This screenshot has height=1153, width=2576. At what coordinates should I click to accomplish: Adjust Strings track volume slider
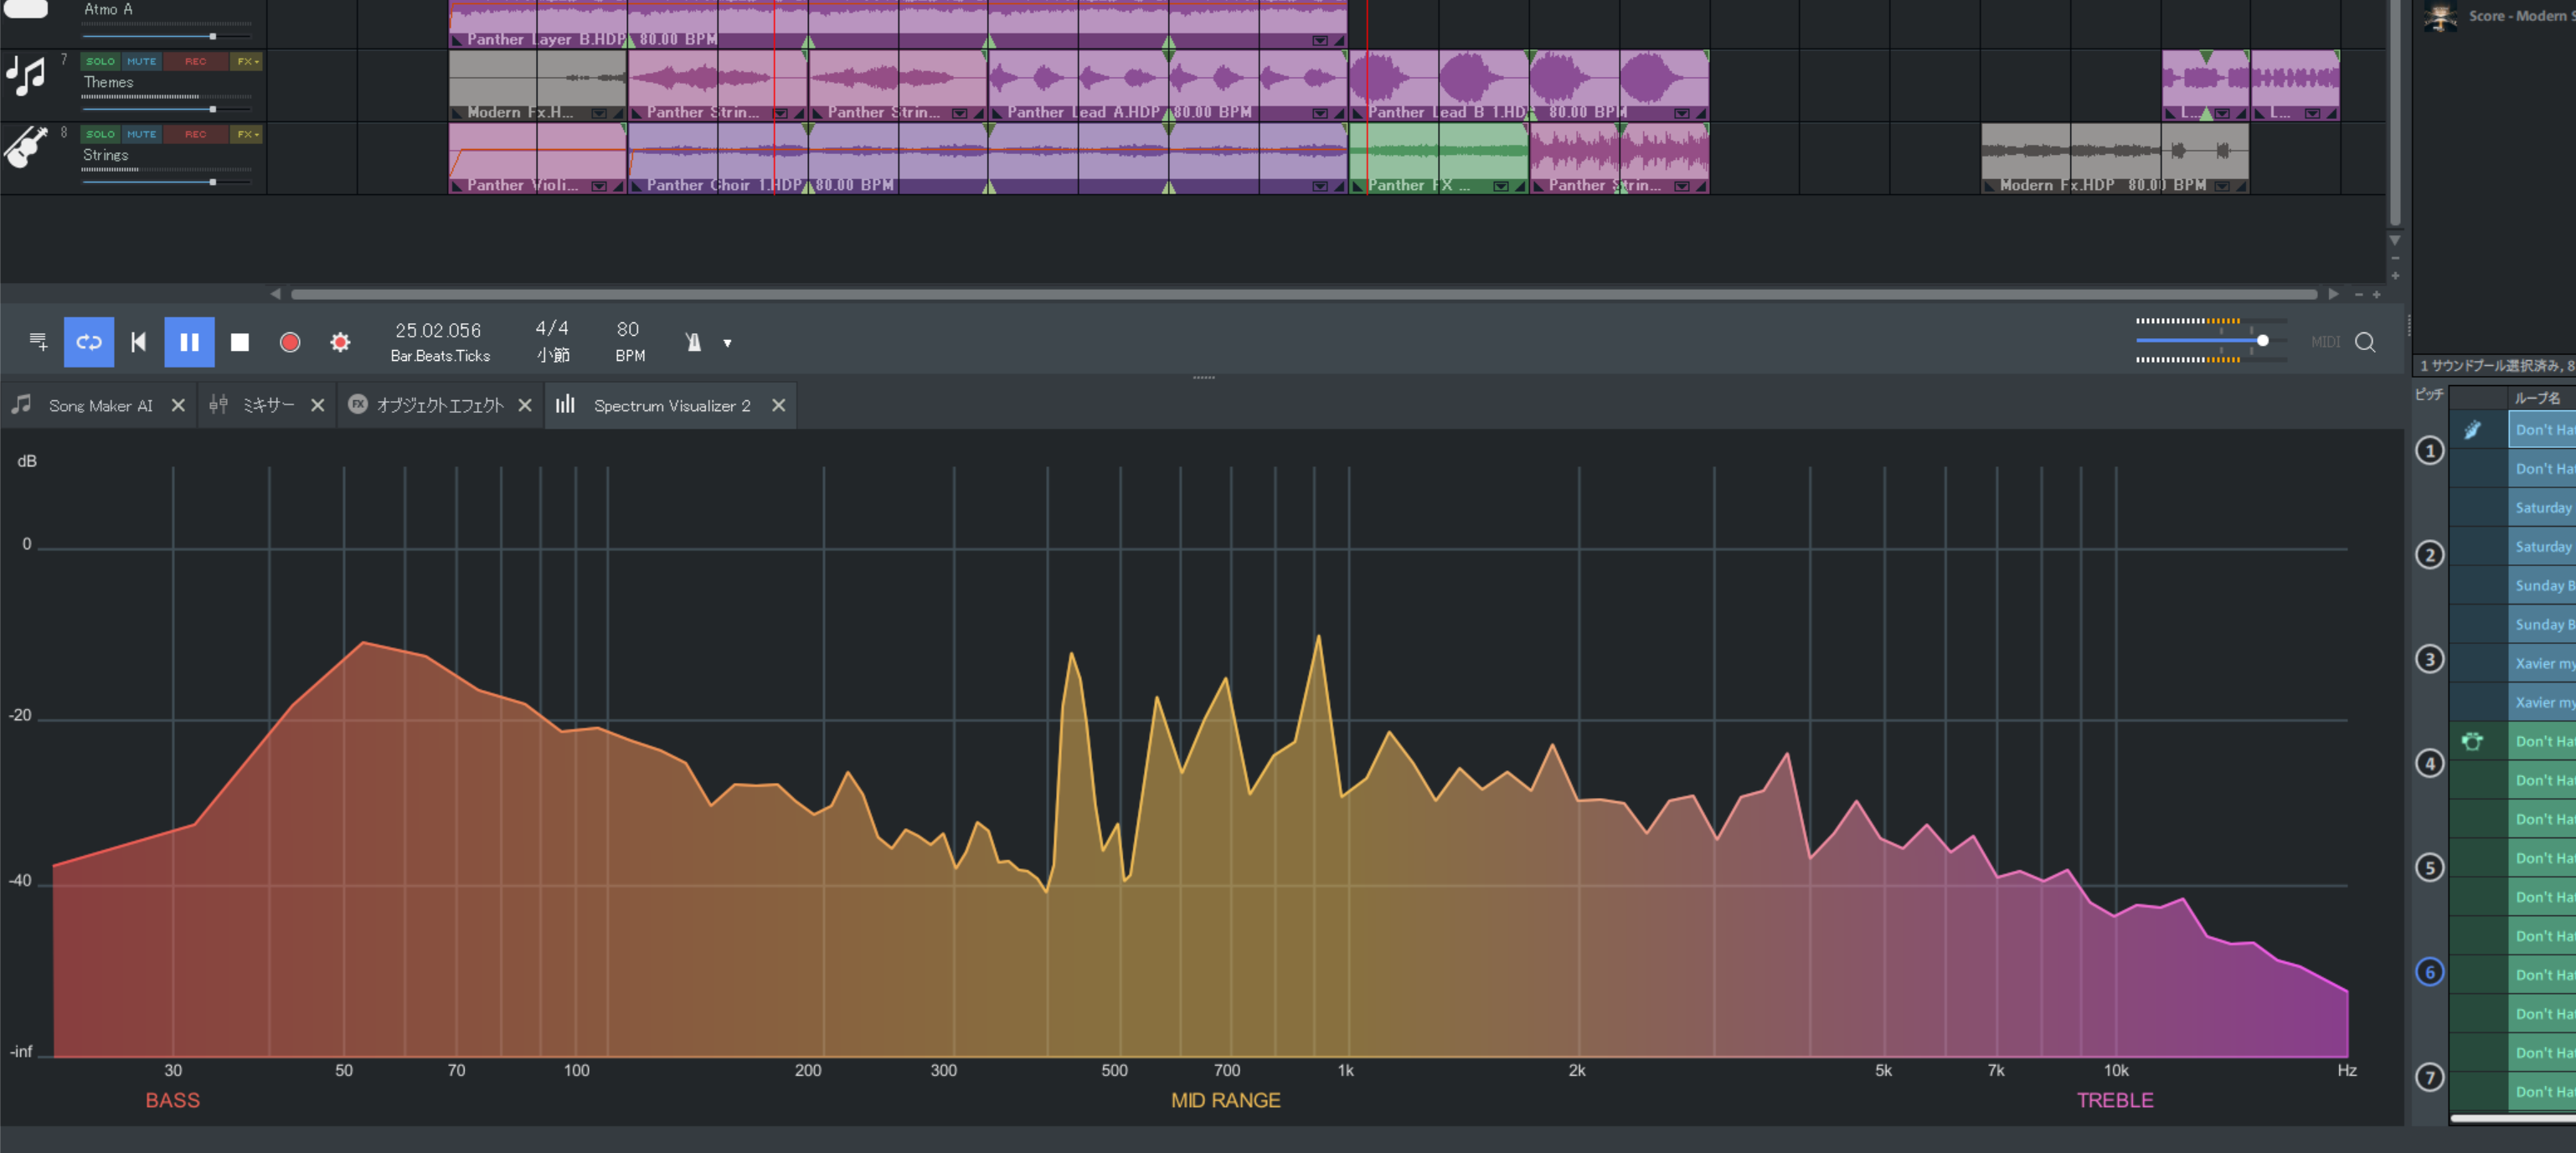pyautogui.click(x=212, y=182)
